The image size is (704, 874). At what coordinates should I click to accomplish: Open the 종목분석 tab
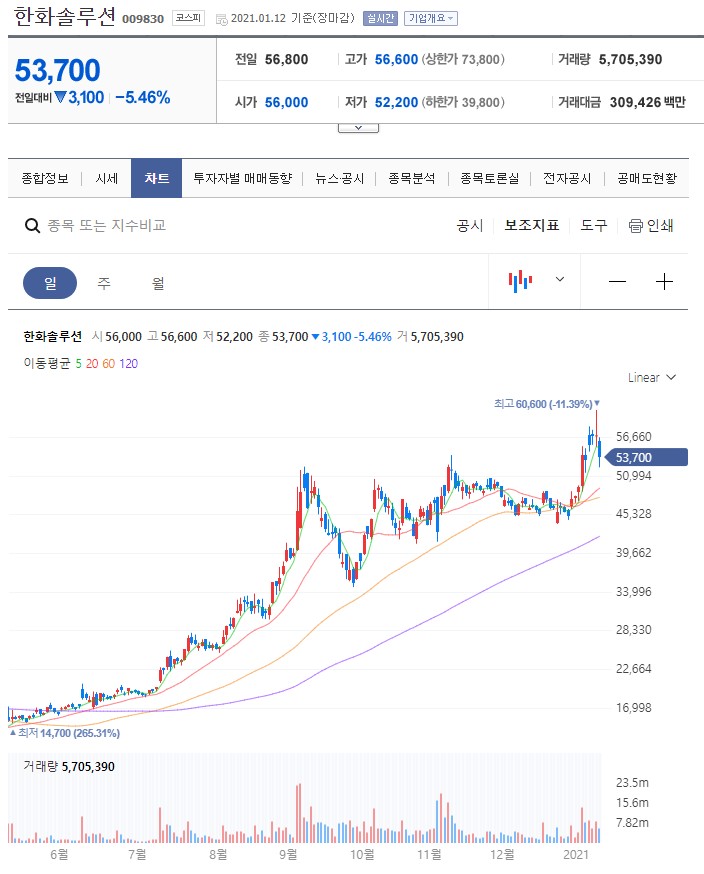click(x=411, y=178)
